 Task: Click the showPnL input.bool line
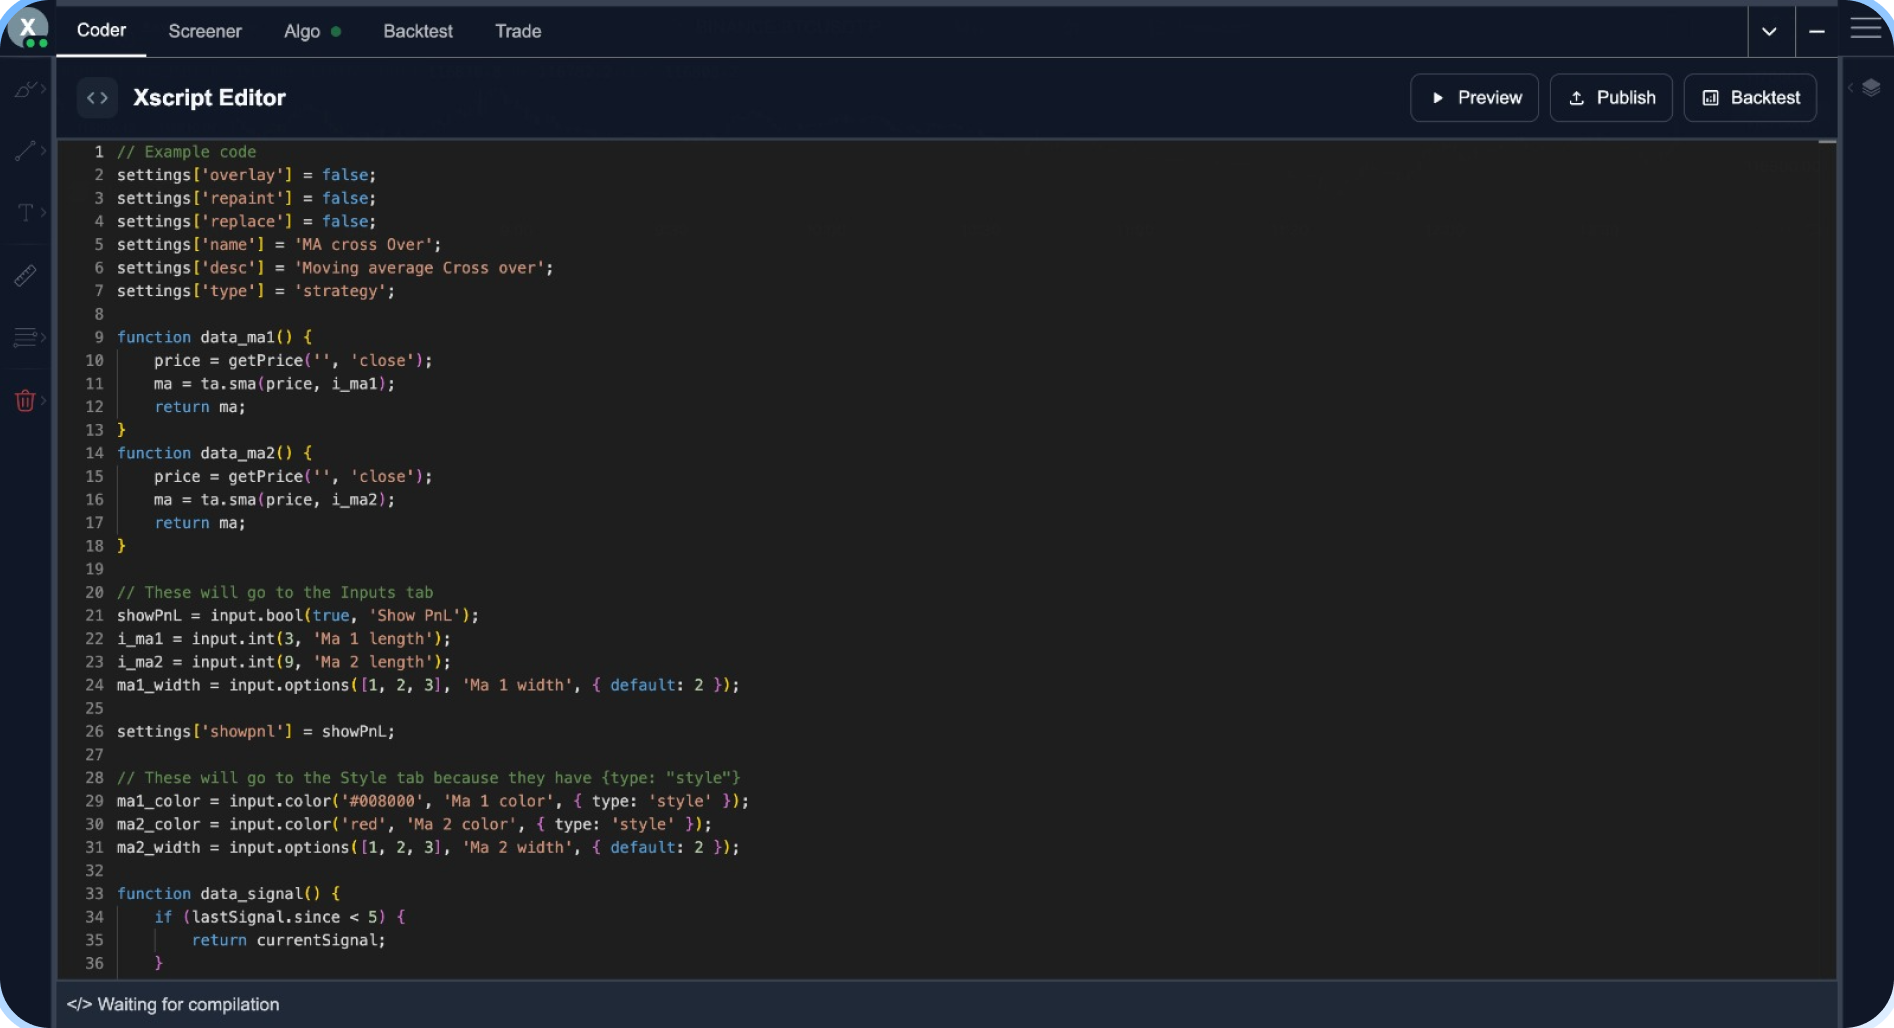coord(298,616)
